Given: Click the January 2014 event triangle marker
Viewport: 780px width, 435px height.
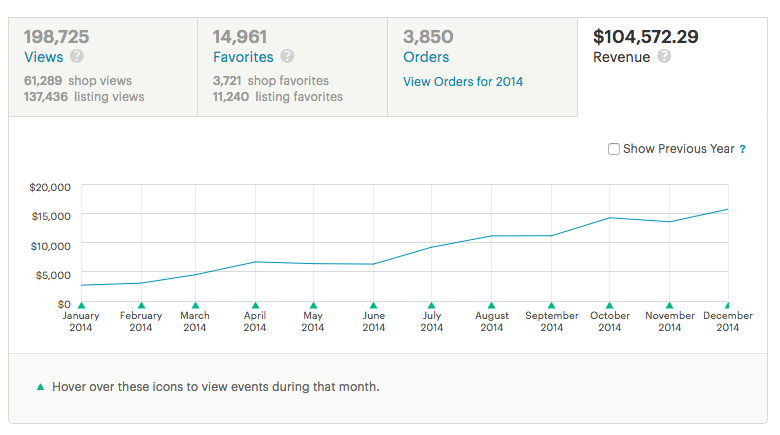Looking at the screenshot, I should pyautogui.click(x=82, y=305).
